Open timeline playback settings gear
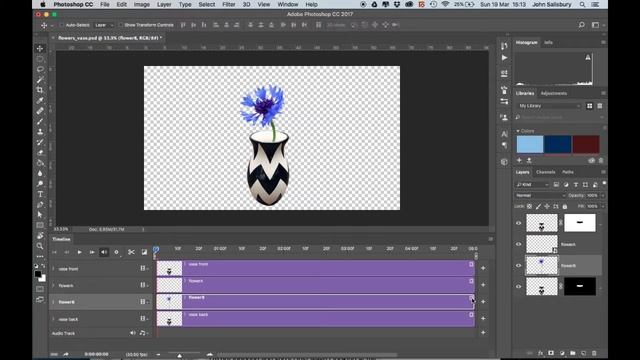640x360 pixels. [116, 252]
